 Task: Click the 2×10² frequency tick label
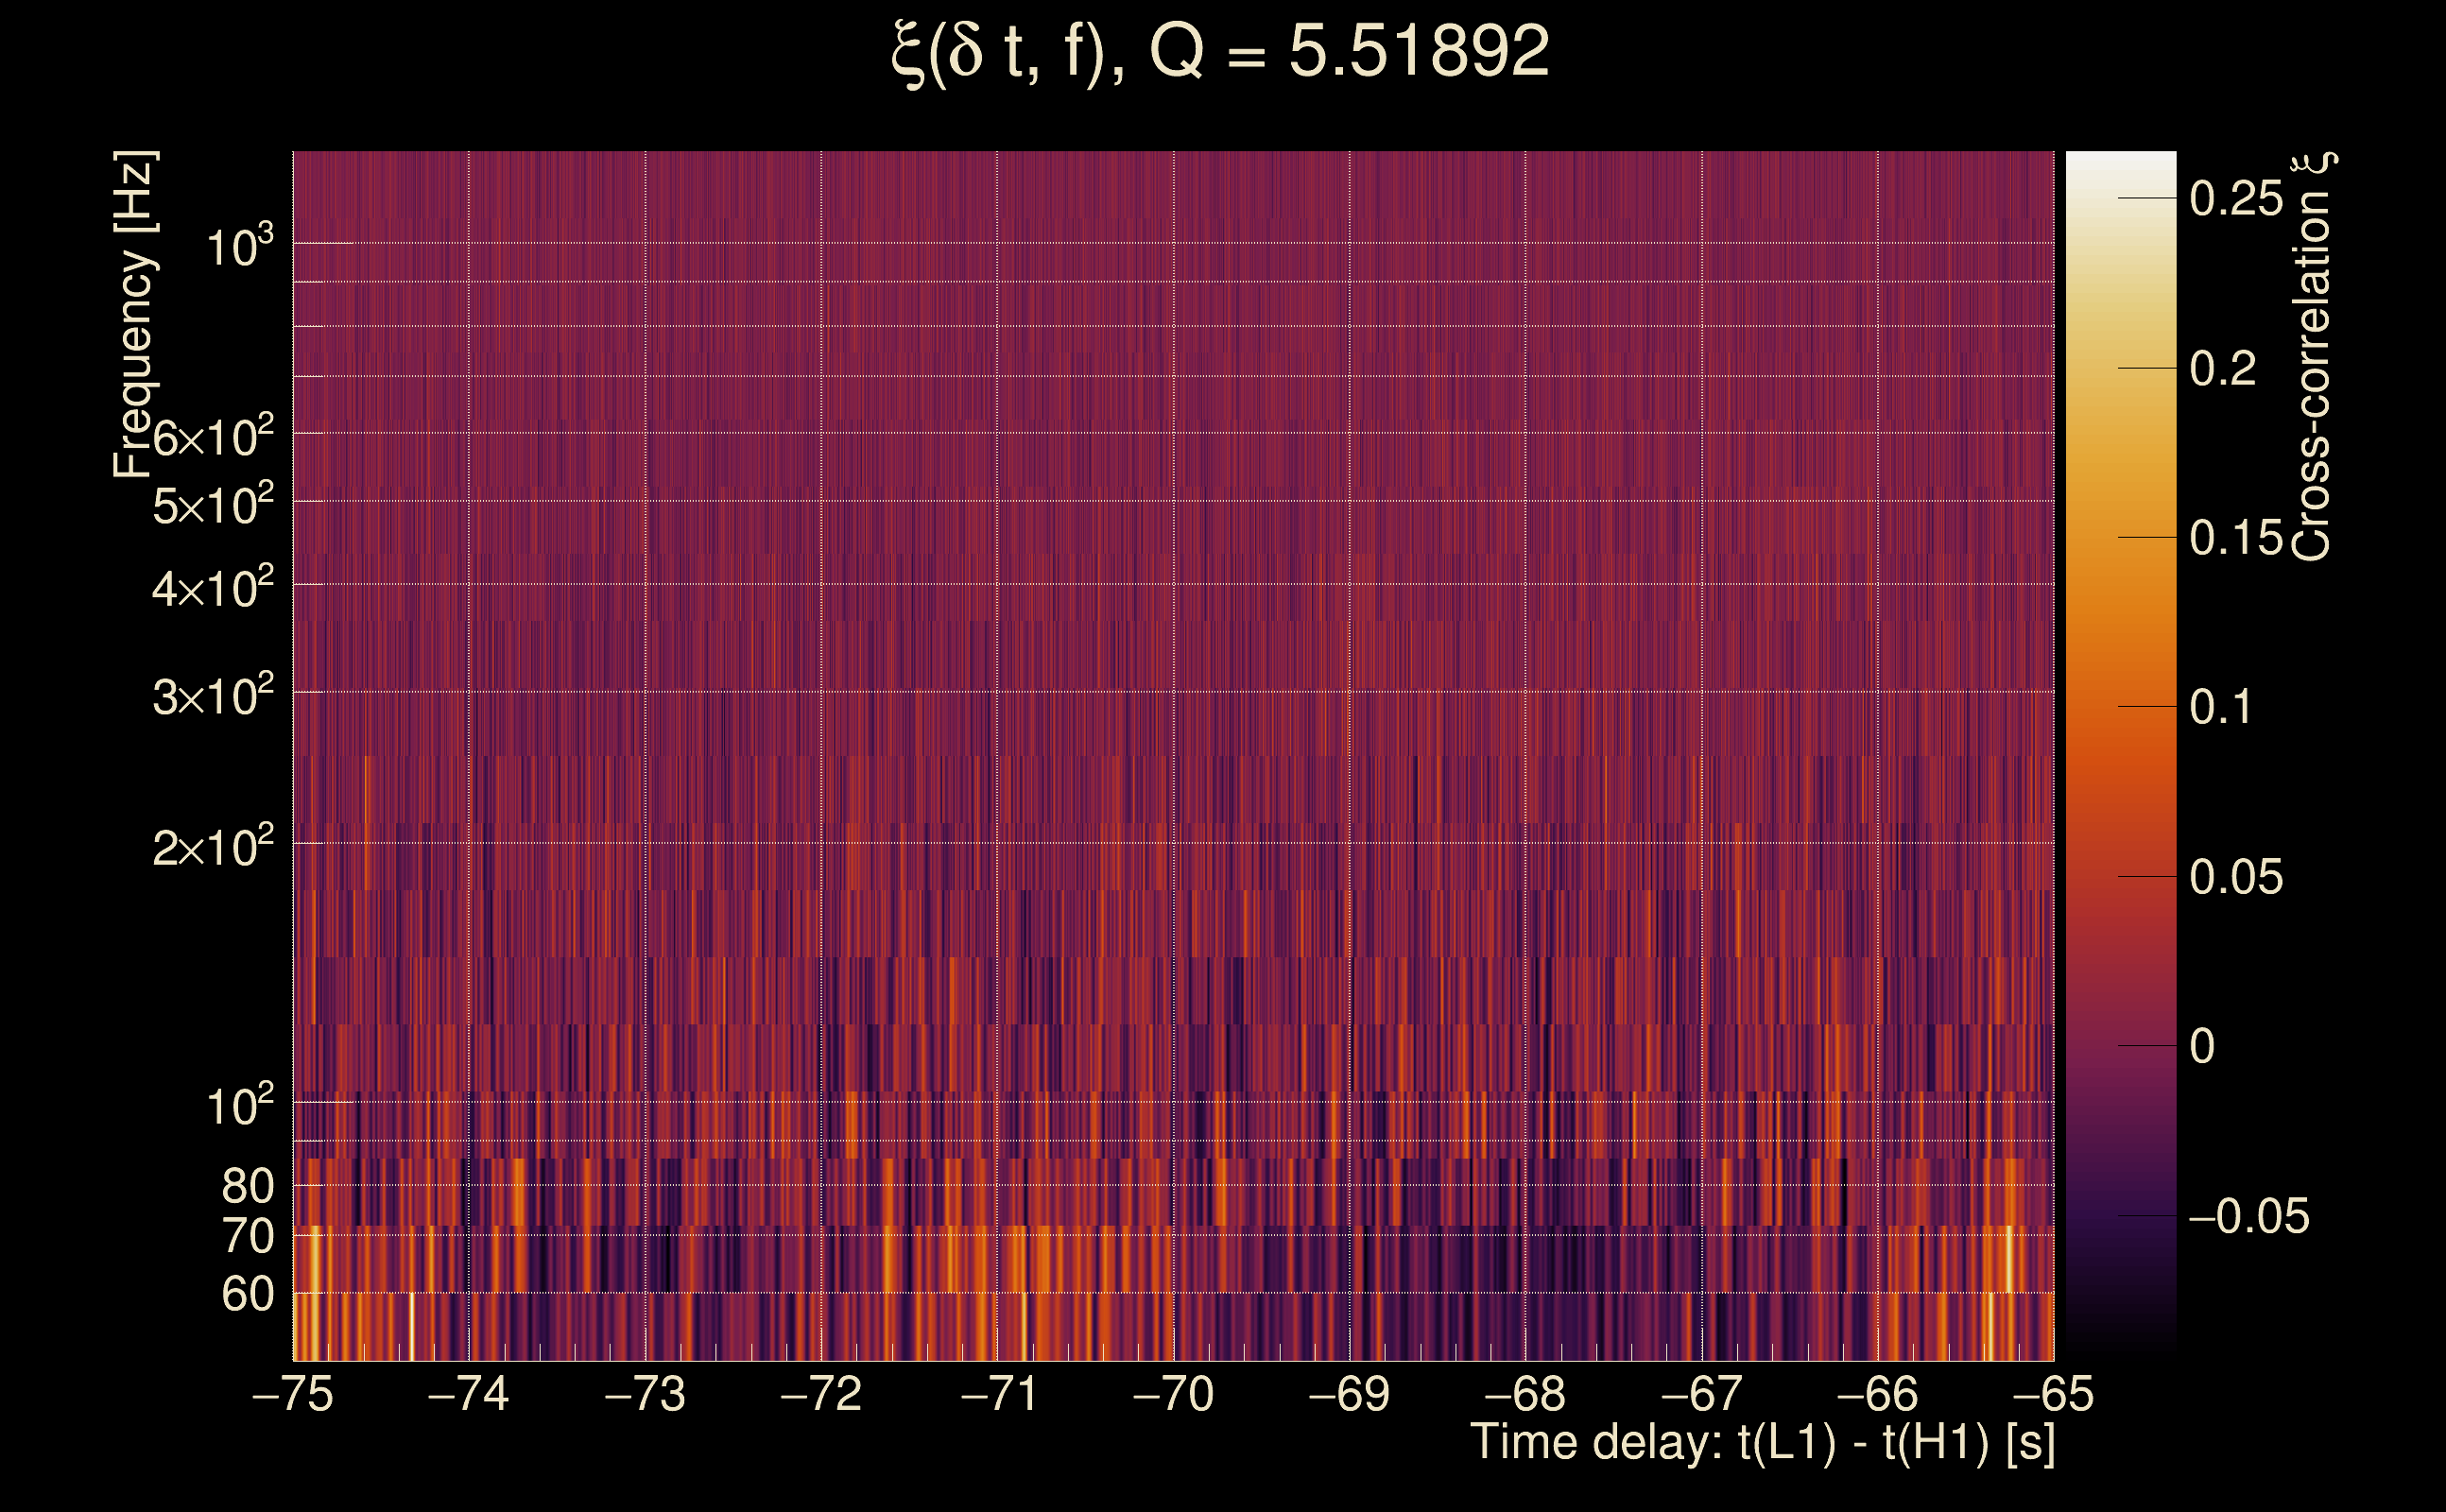[x=212, y=847]
